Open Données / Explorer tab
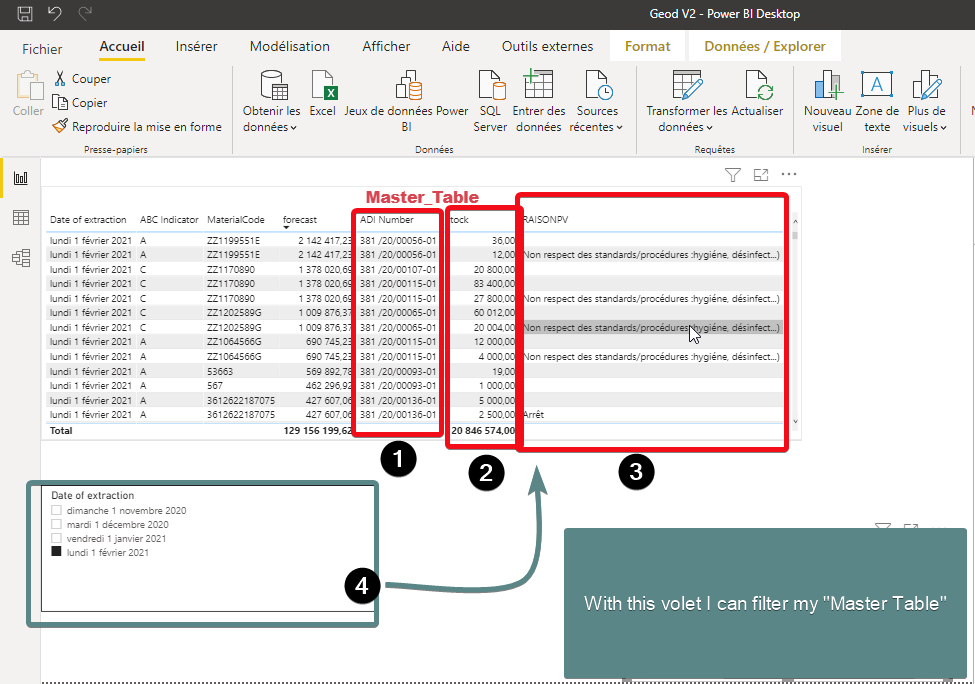The image size is (975, 684). 765,47
